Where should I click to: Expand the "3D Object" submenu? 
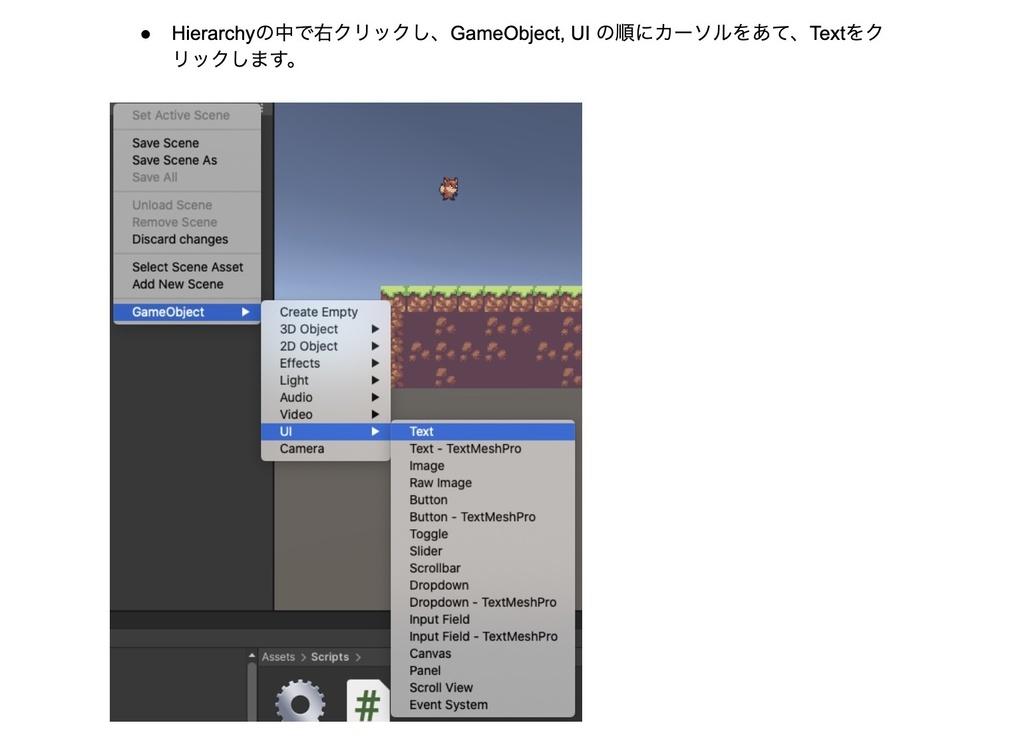308,329
